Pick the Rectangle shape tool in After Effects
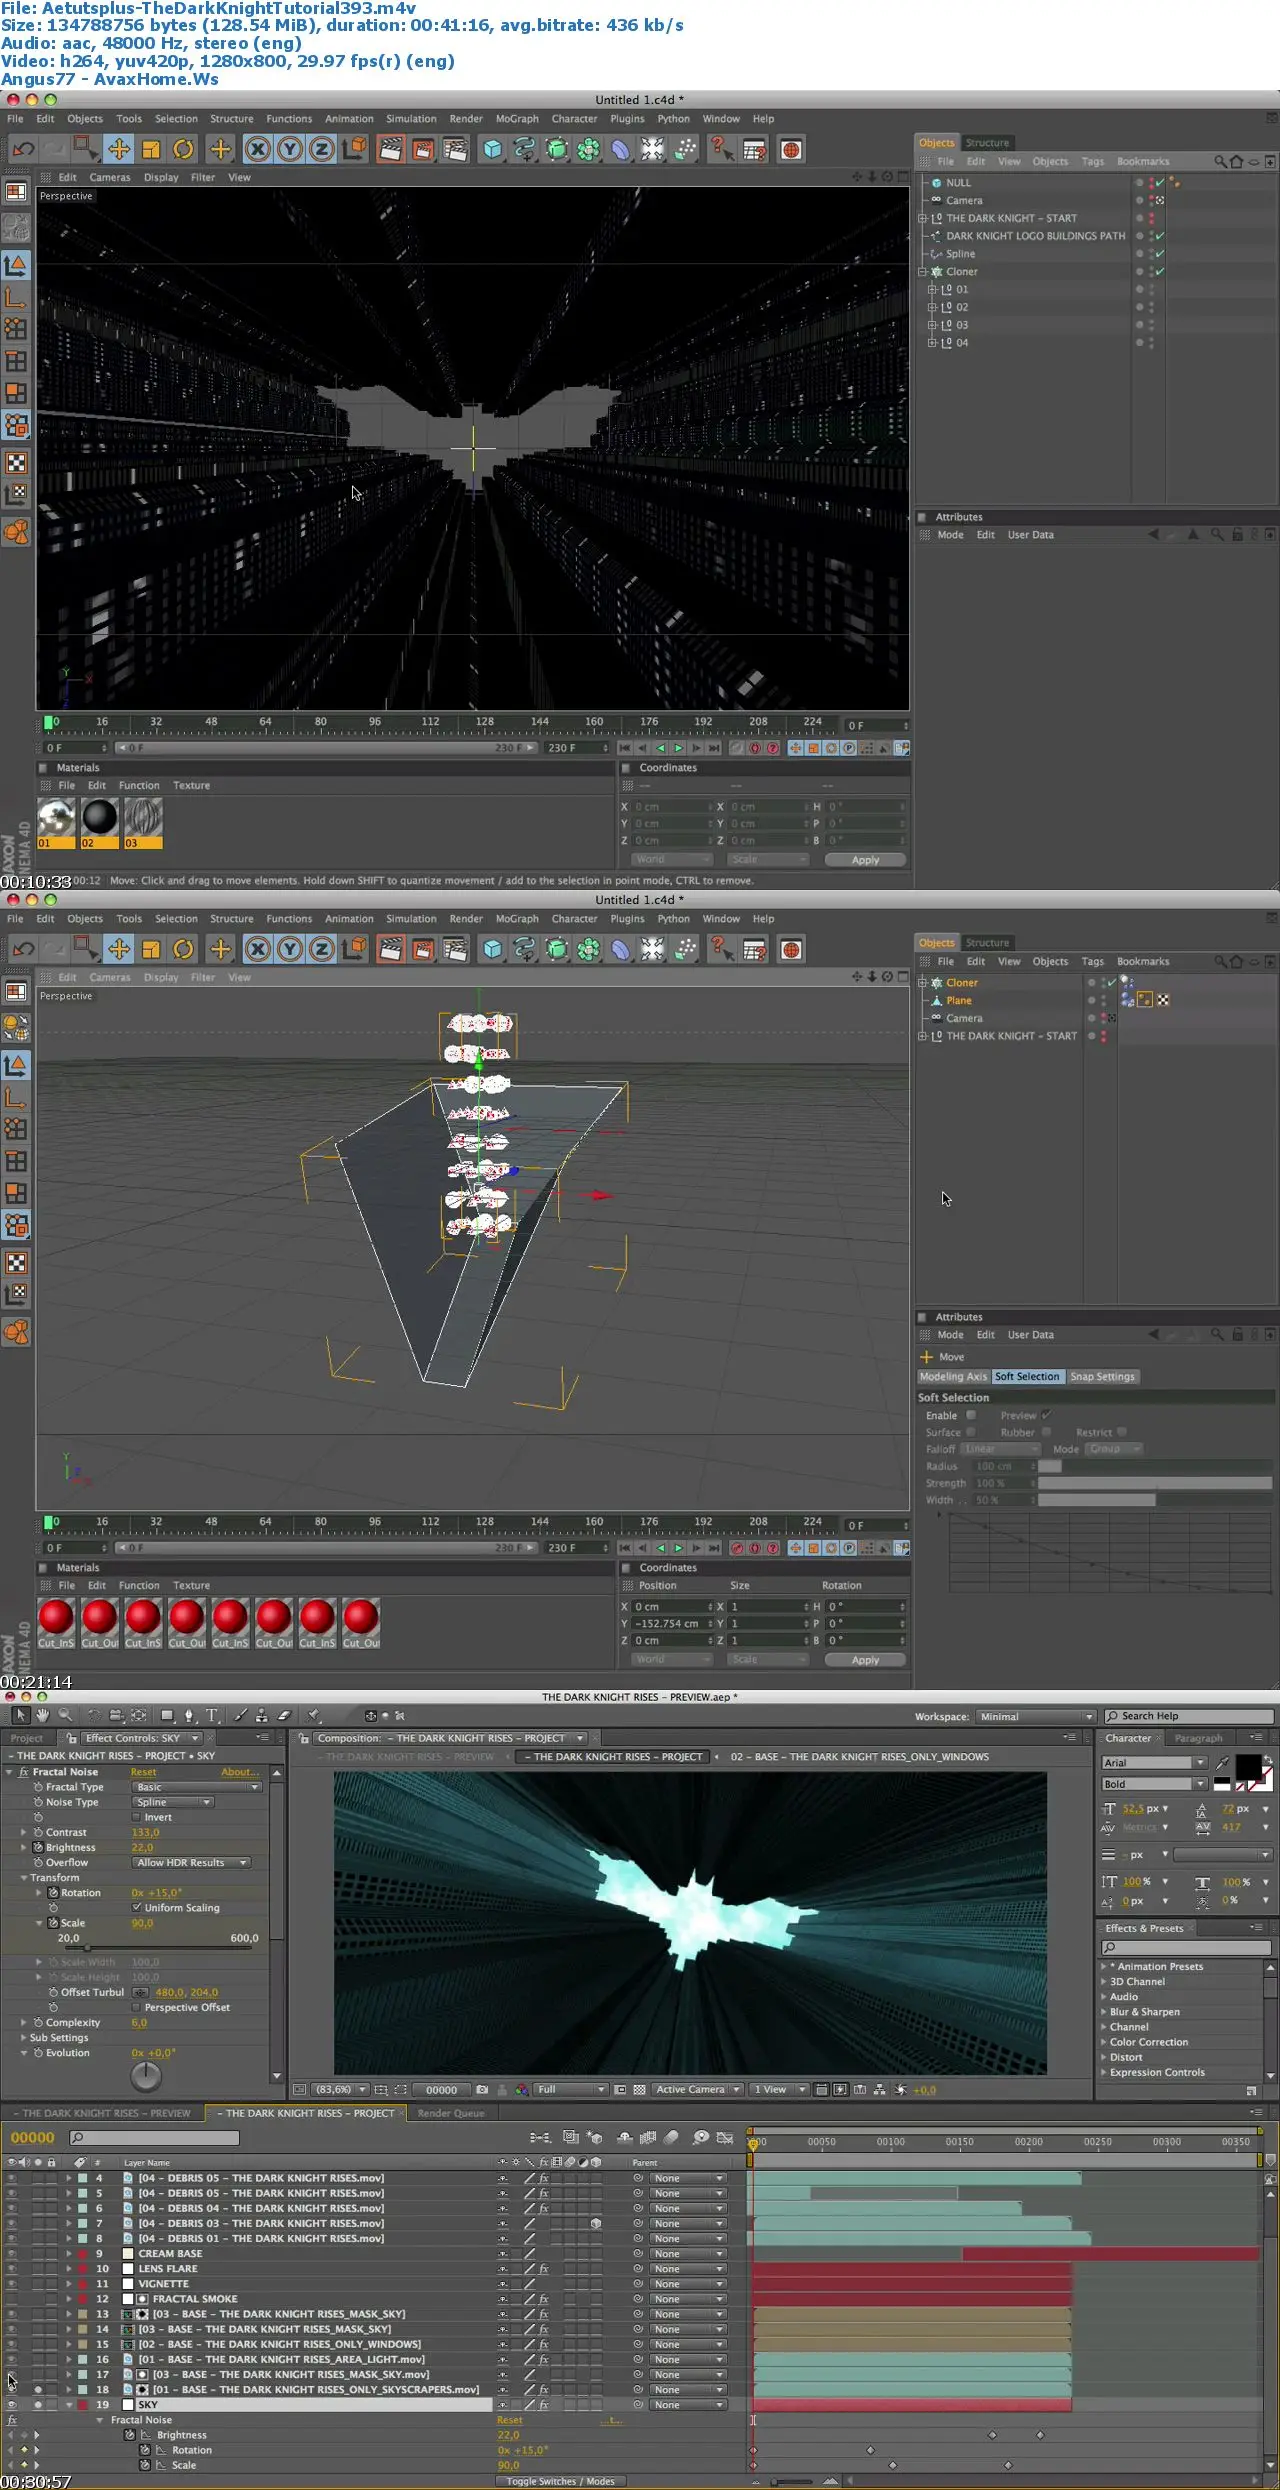 tap(167, 1715)
